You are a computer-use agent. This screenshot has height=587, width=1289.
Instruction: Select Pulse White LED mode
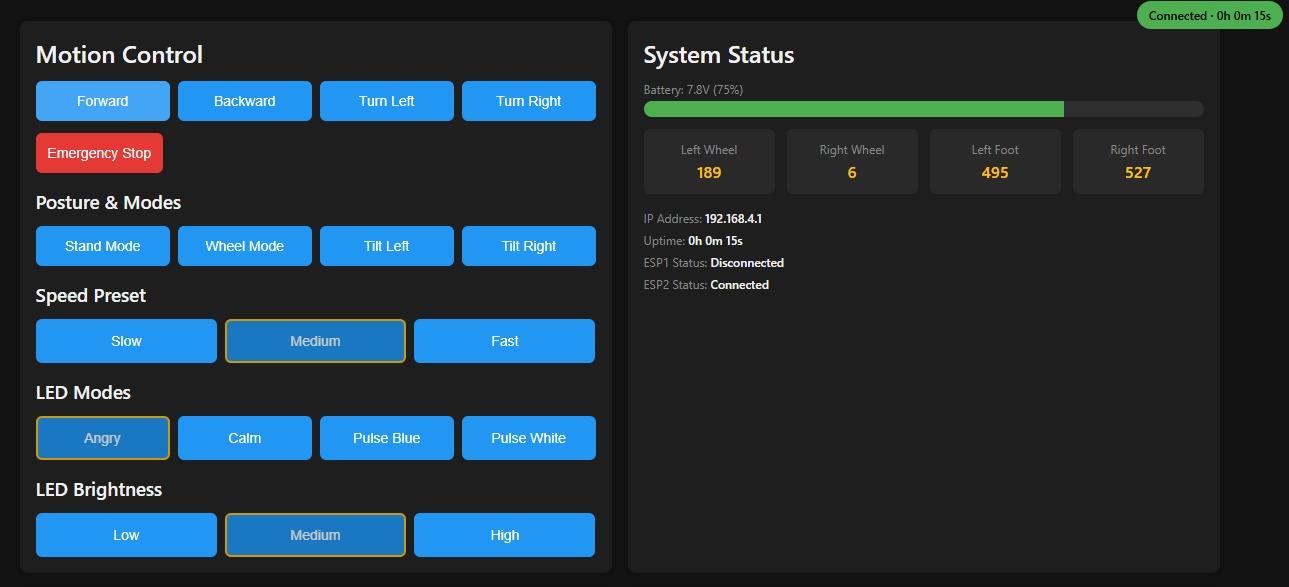coord(528,438)
